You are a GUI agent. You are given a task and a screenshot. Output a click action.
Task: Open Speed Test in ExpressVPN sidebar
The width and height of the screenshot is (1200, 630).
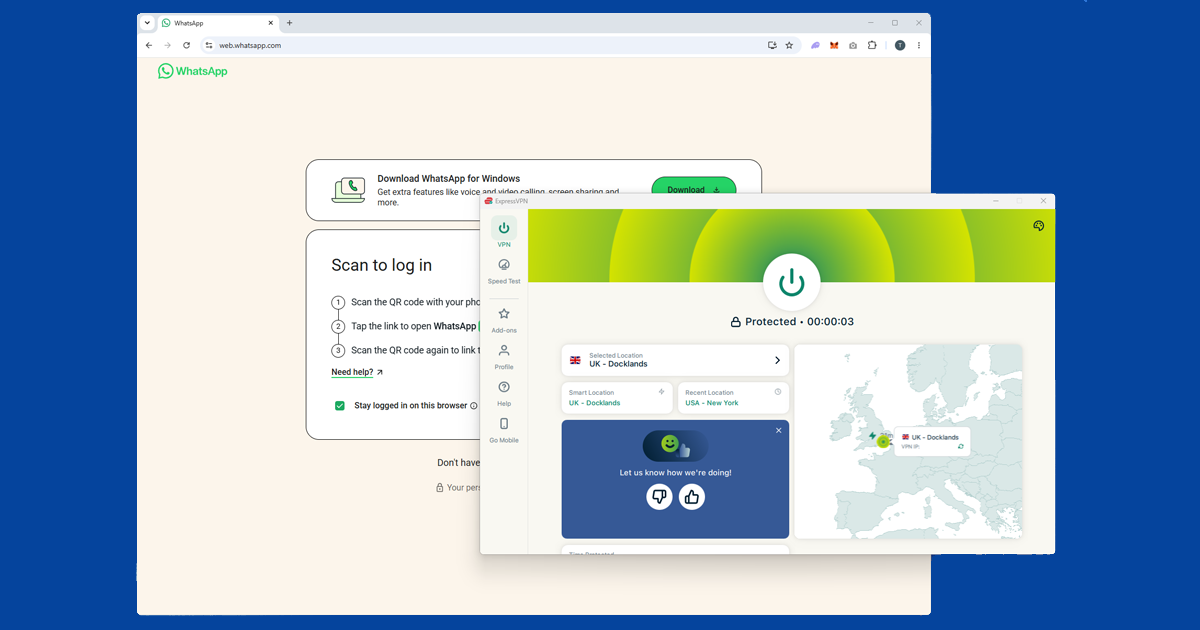(x=504, y=271)
